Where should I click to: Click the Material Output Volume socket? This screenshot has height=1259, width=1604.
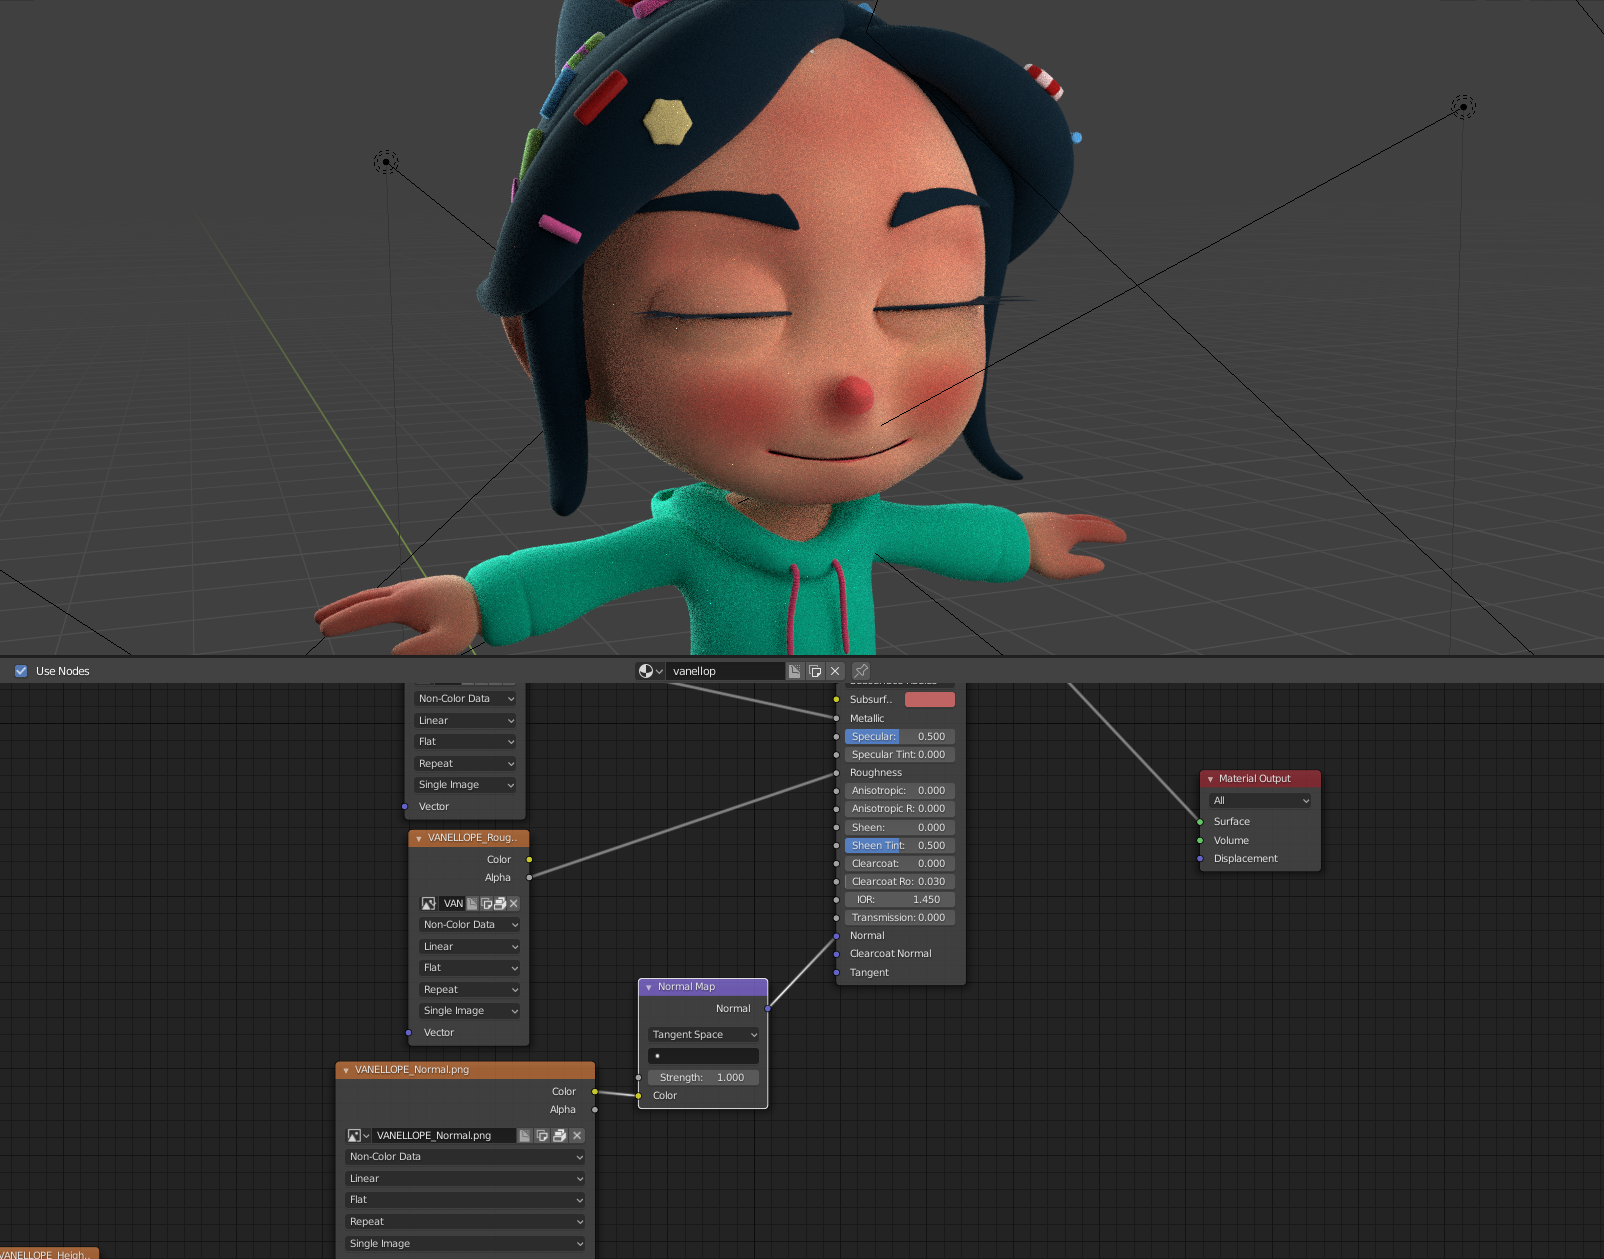coord(1200,841)
